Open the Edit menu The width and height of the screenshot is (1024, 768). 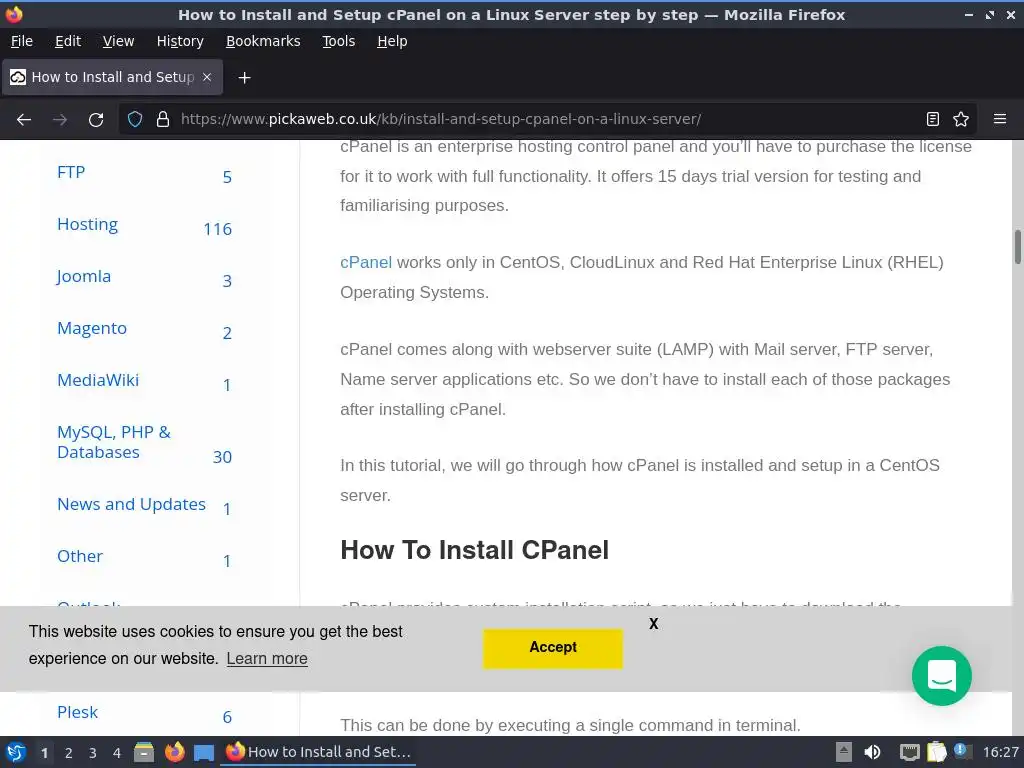[x=68, y=41]
